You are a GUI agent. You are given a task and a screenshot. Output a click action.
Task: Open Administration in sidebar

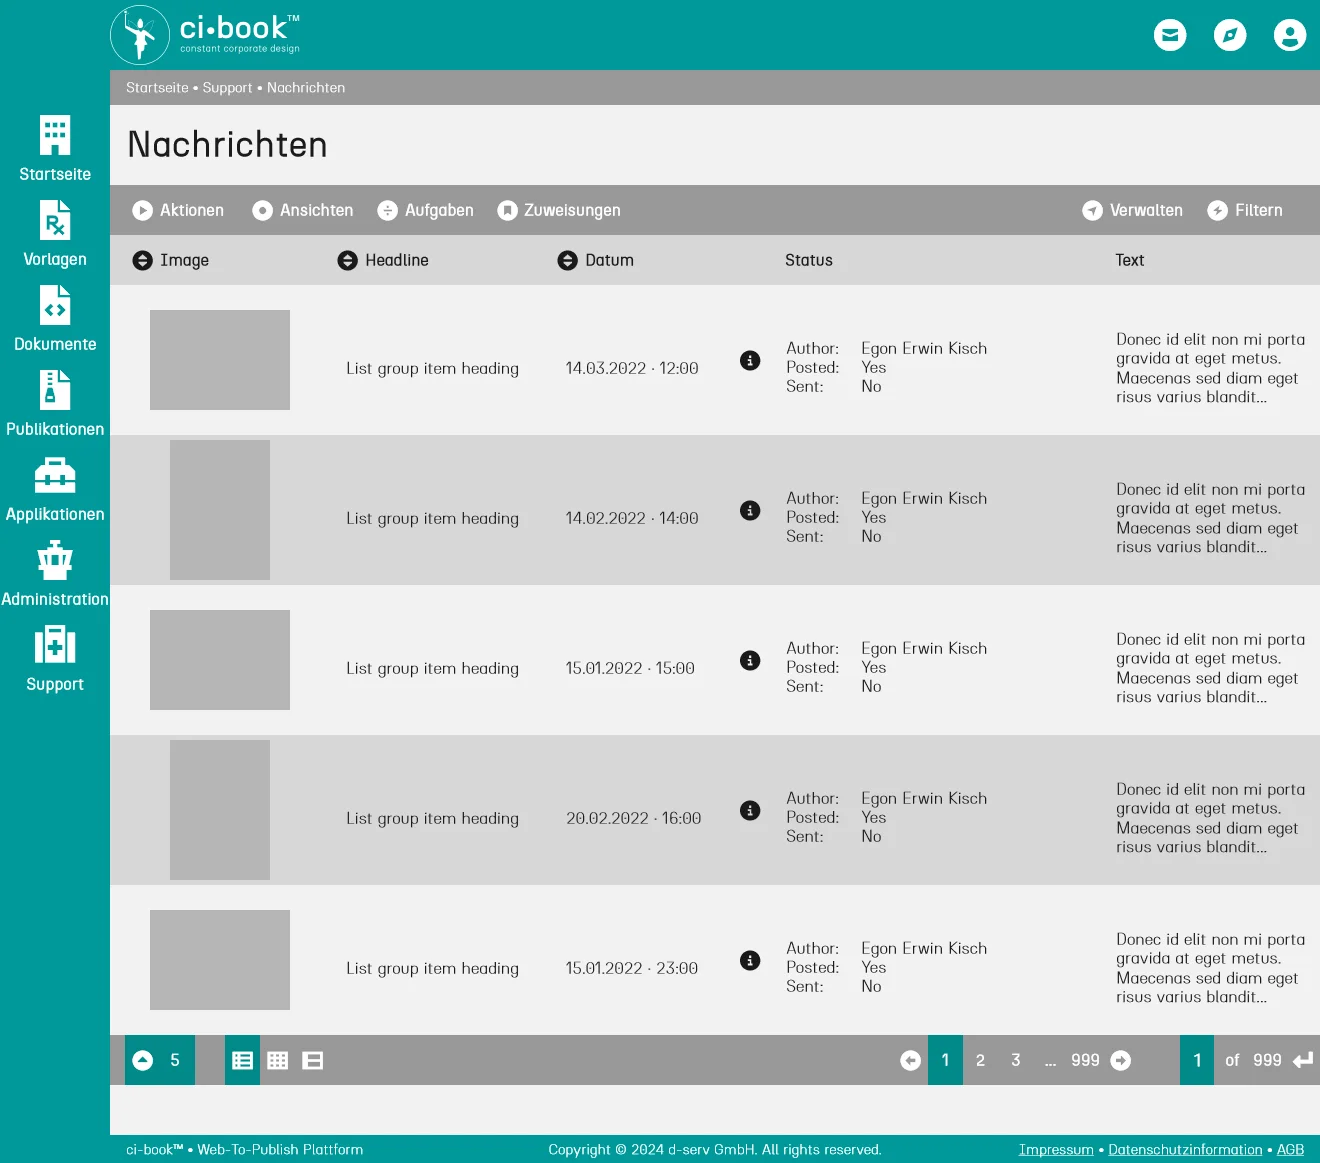point(55,574)
